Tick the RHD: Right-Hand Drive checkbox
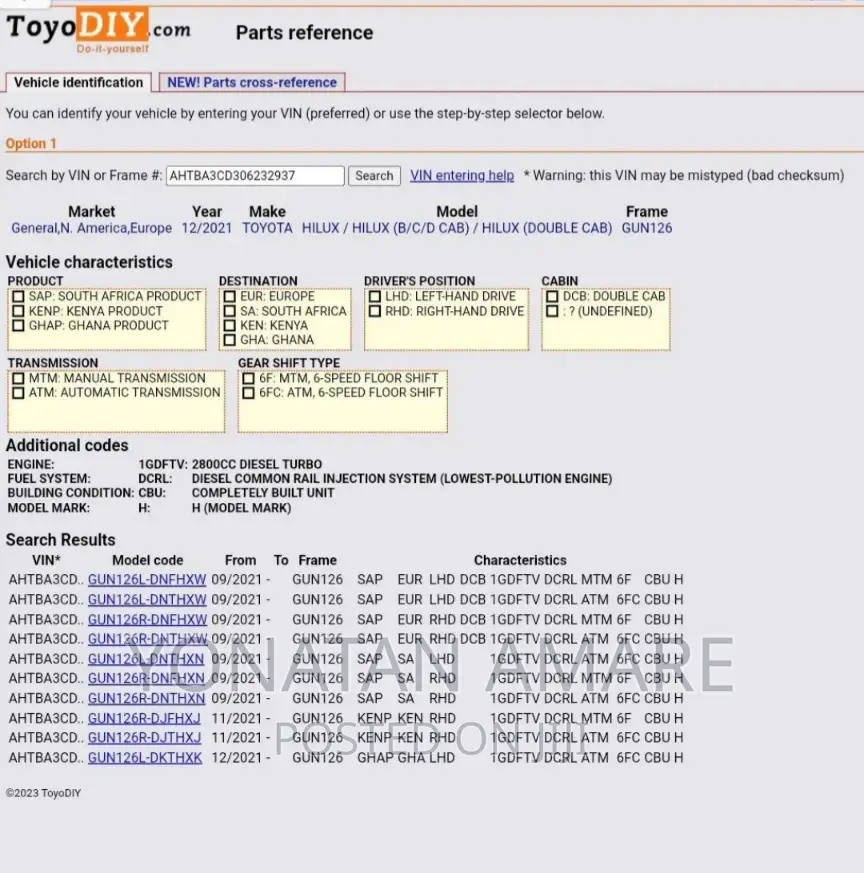This screenshot has height=873, width=864. tap(375, 312)
